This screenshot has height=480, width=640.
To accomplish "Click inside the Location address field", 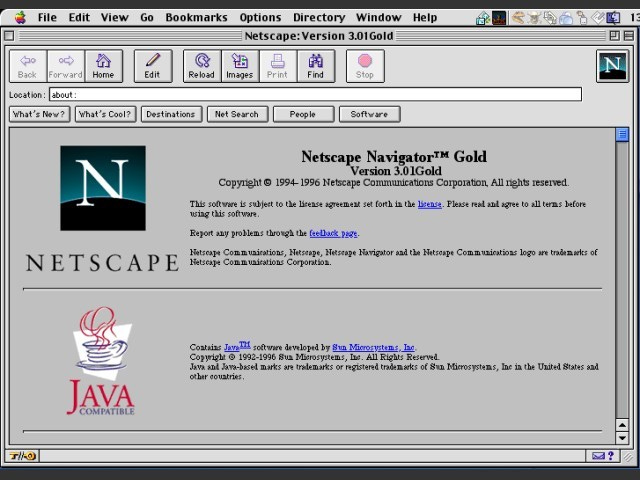I will coord(315,95).
